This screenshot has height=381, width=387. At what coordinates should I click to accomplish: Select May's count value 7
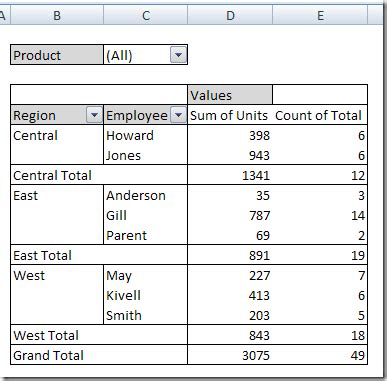tap(320, 275)
